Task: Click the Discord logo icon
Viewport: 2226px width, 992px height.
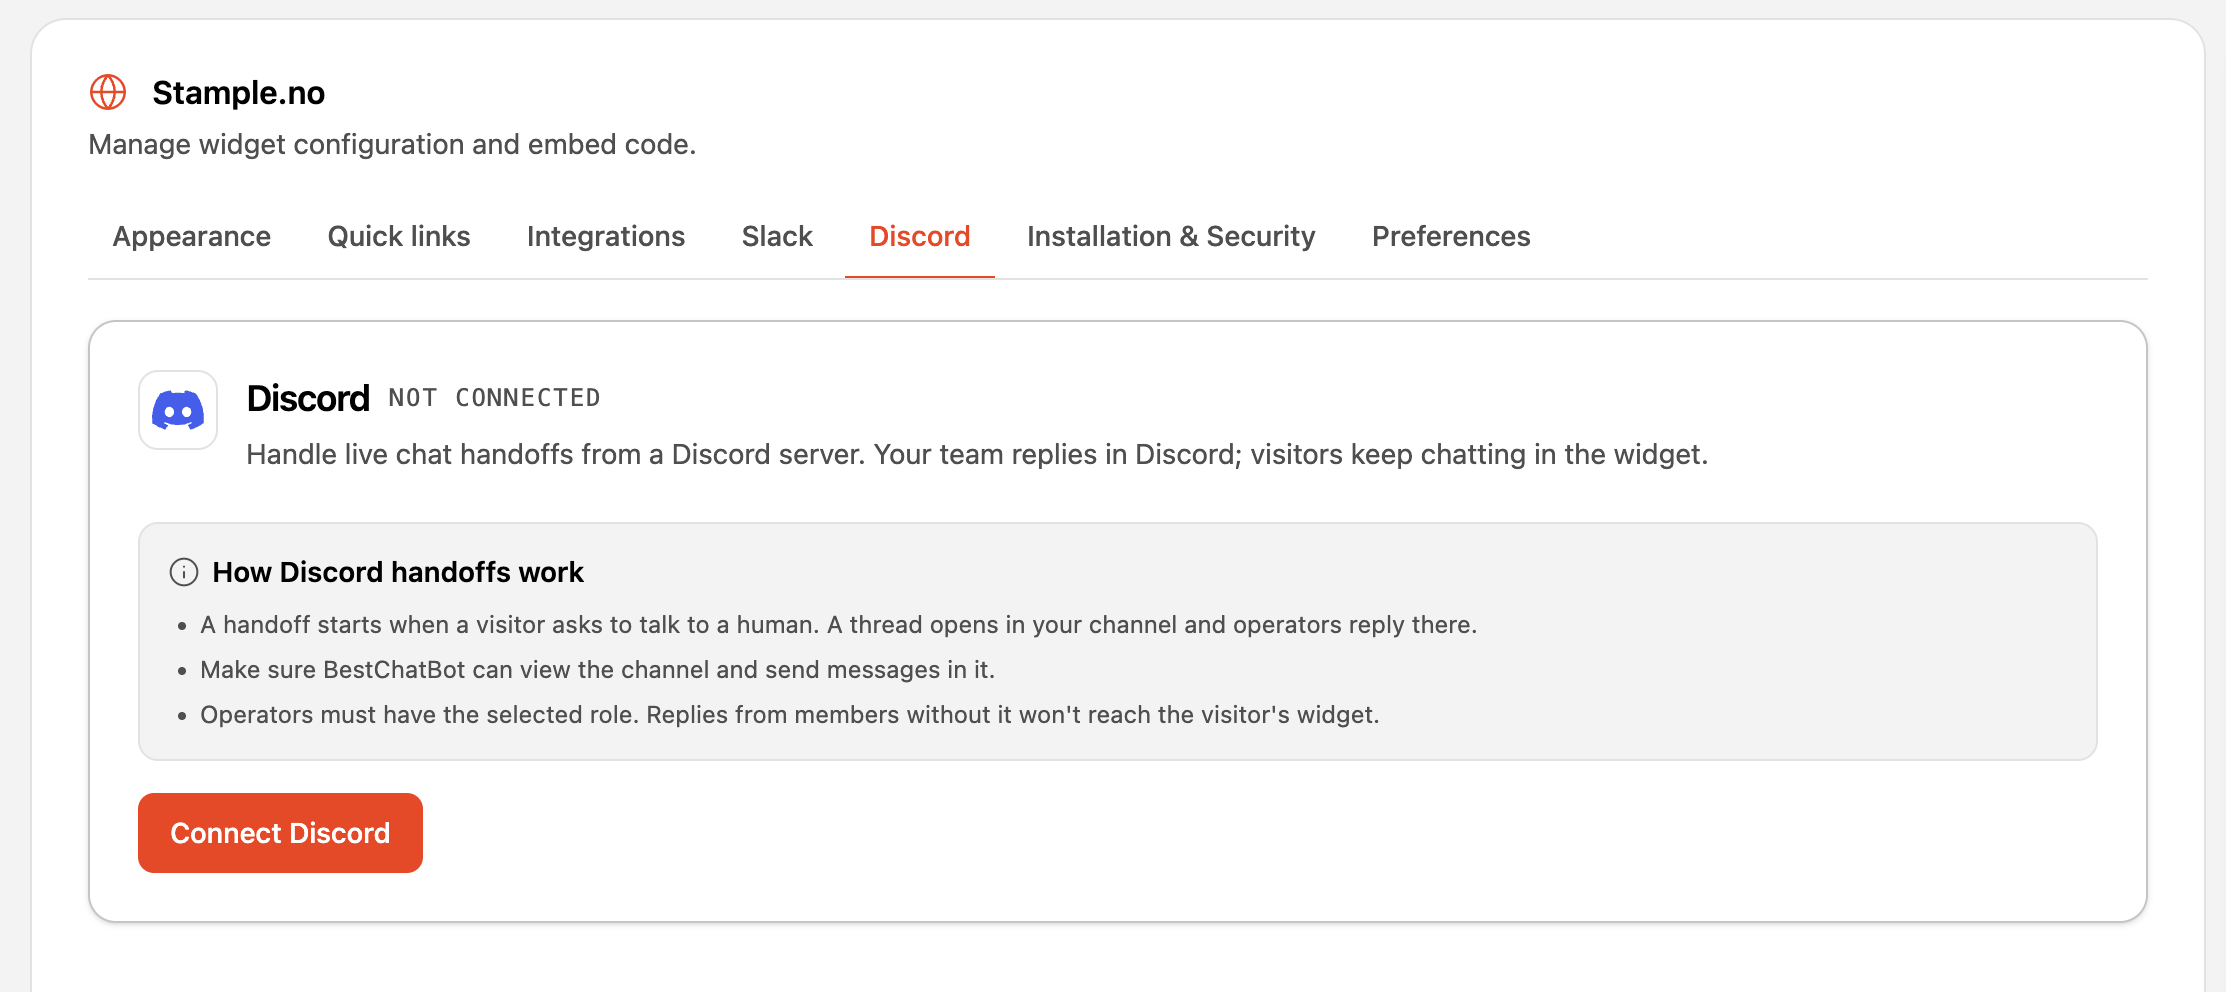Action: point(178,410)
